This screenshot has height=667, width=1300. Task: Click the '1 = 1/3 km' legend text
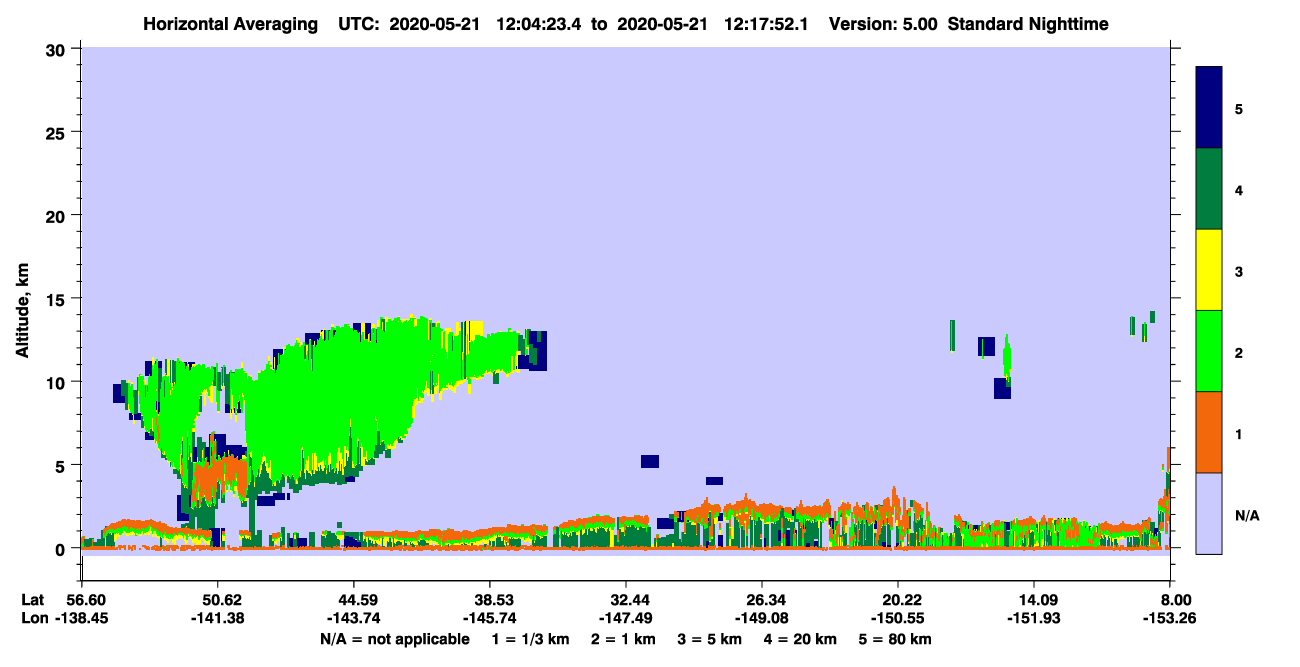click(532, 639)
